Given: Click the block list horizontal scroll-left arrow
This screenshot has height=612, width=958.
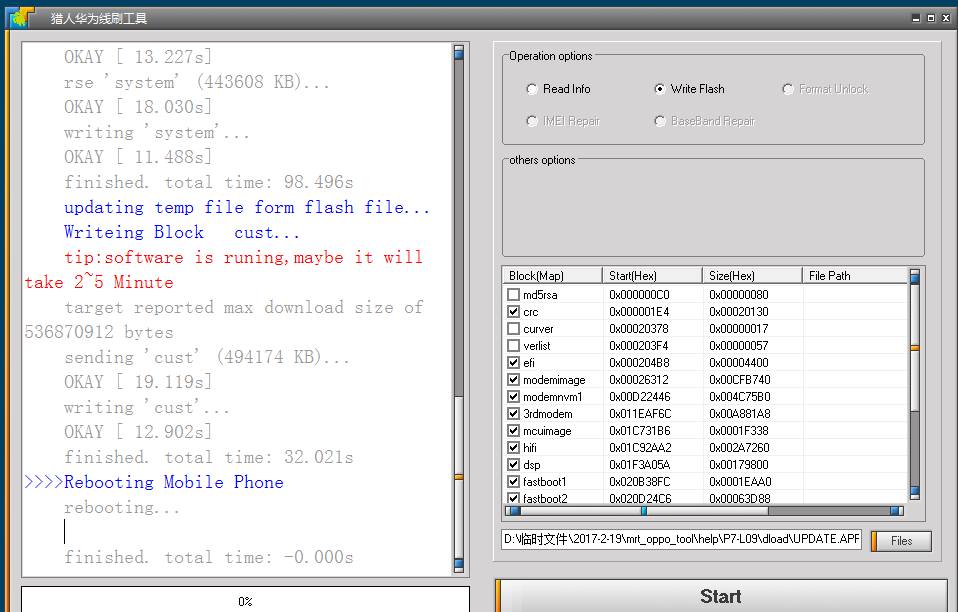Looking at the screenshot, I should point(514,511).
